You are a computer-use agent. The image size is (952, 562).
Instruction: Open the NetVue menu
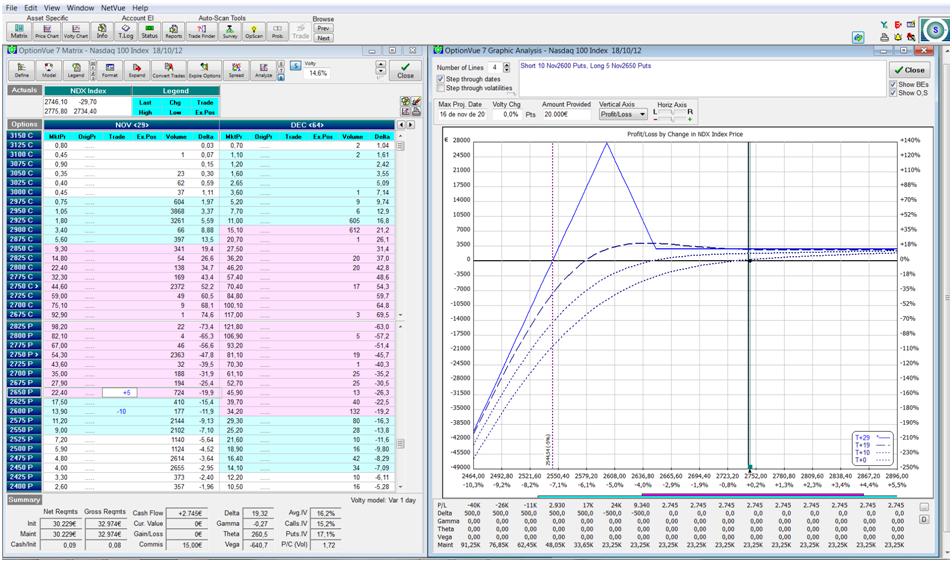pos(115,7)
